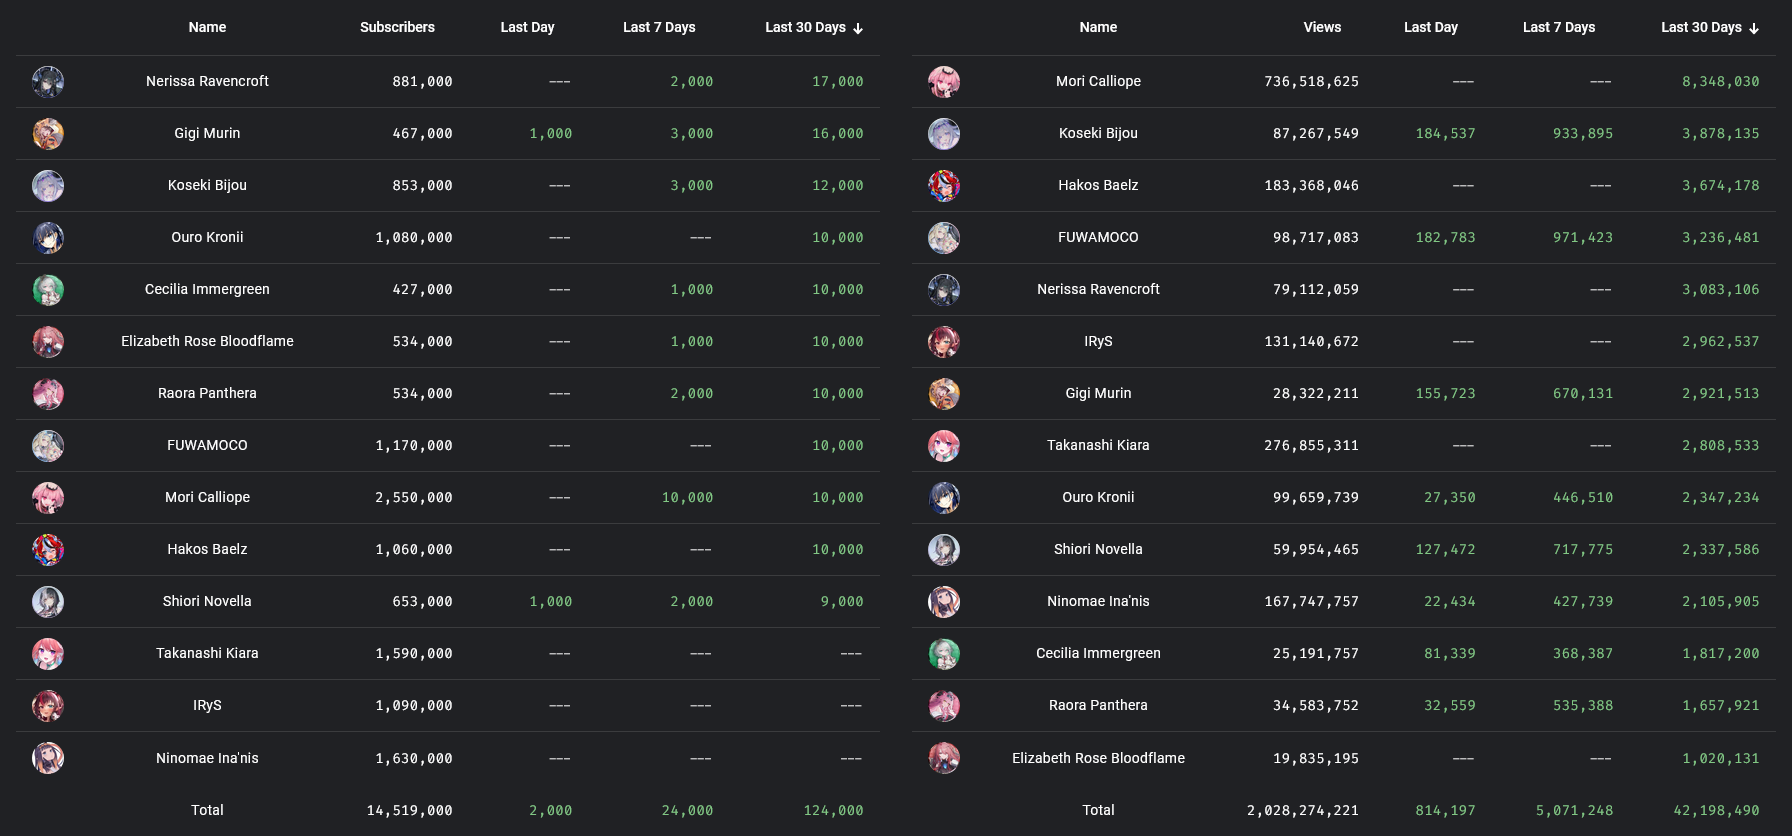Sort by the Views column header
The width and height of the screenshot is (1792, 836).
(1322, 27)
